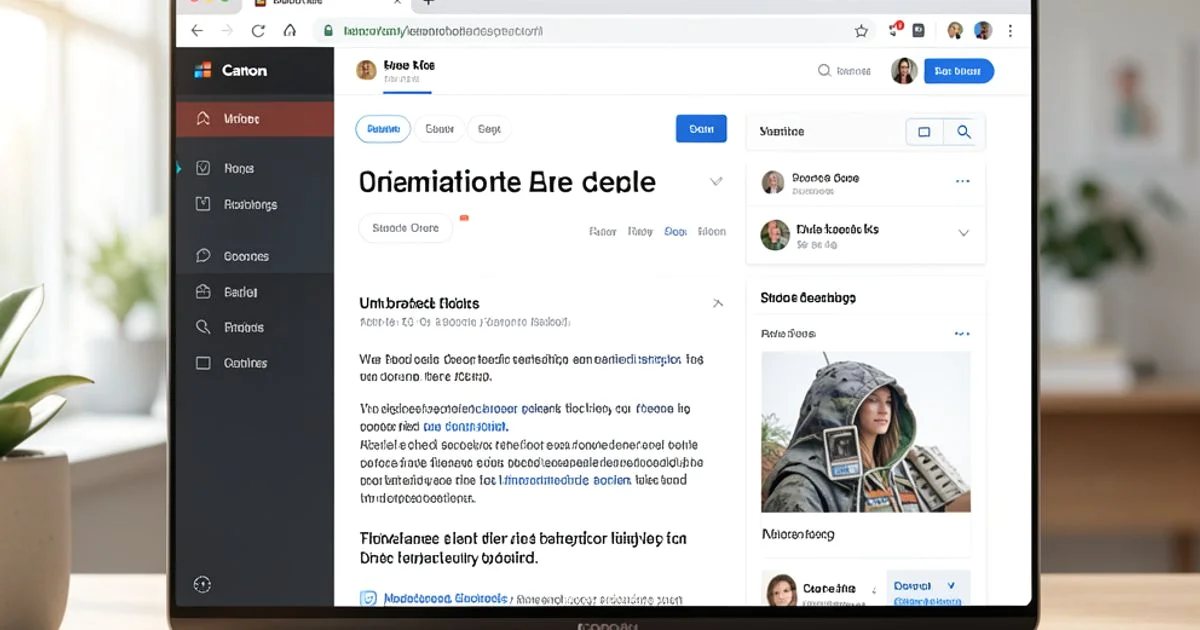Click the browser back arrow
1200x630 pixels.
(197, 31)
